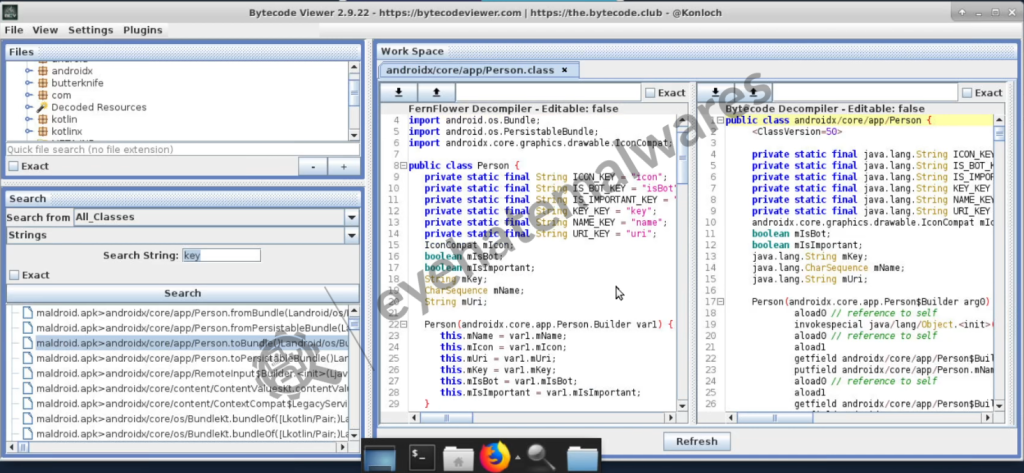Expand the butterknife tree node handle
This screenshot has height=473, width=1024.
28,83
